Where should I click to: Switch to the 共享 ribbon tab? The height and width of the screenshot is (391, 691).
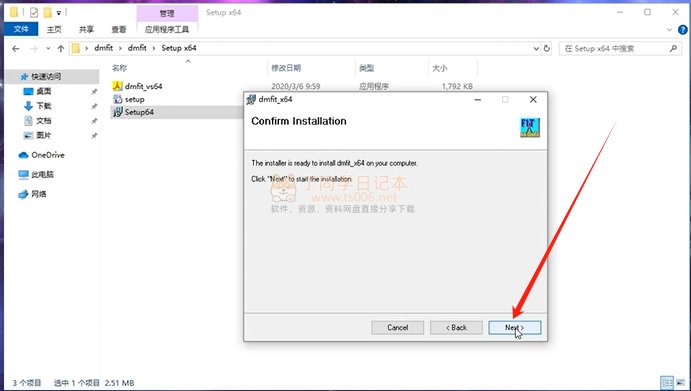click(86, 29)
